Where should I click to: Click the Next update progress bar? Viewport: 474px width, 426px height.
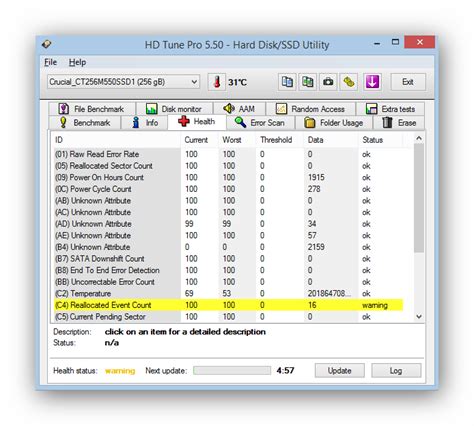pyautogui.click(x=232, y=371)
